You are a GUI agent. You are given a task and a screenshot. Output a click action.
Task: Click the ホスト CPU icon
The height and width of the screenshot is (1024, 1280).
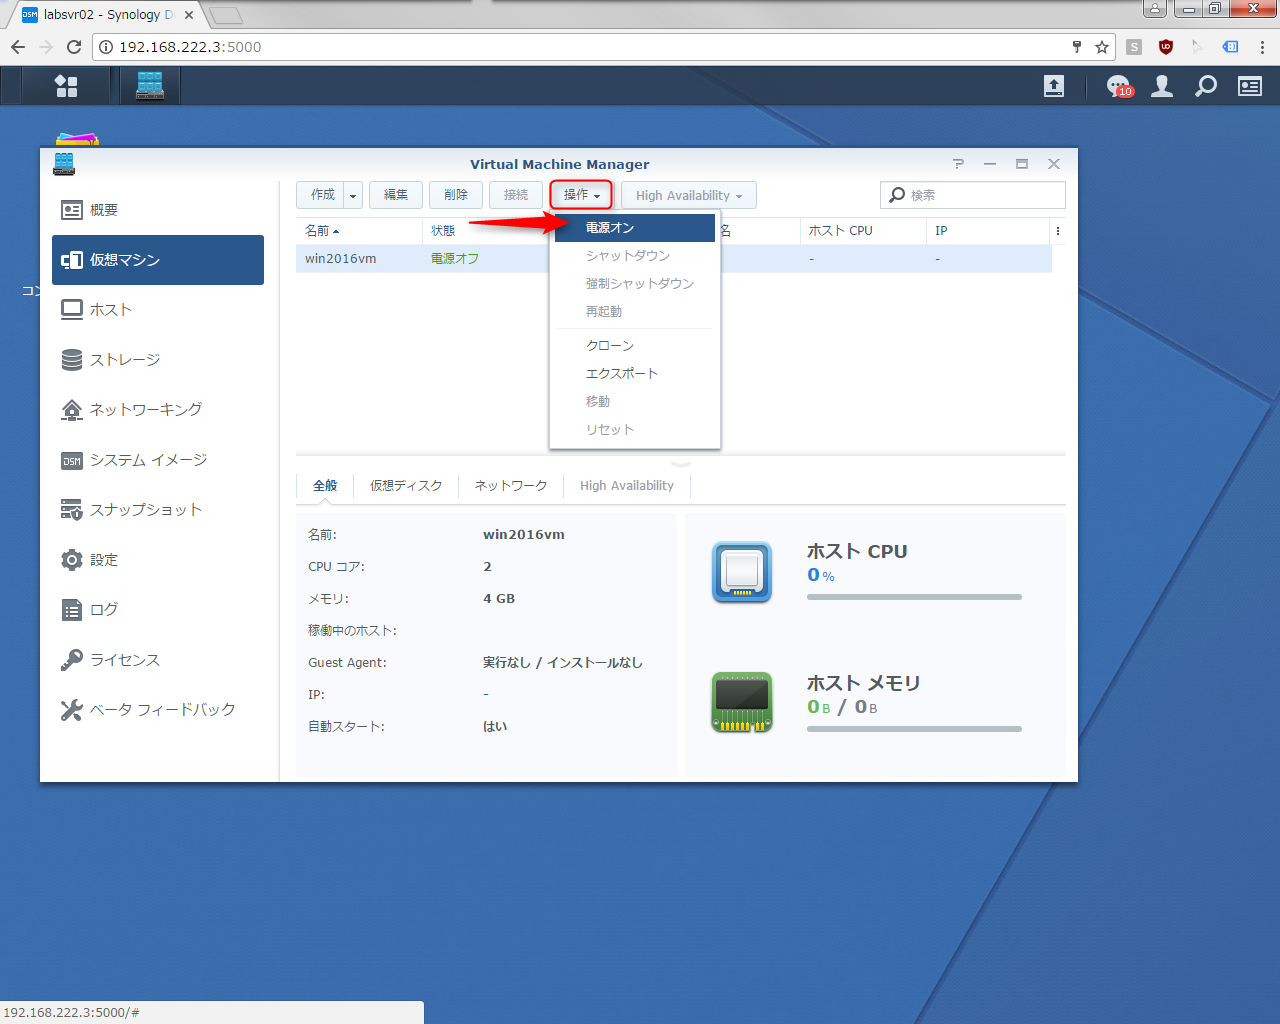pyautogui.click(x=742, y=572)
